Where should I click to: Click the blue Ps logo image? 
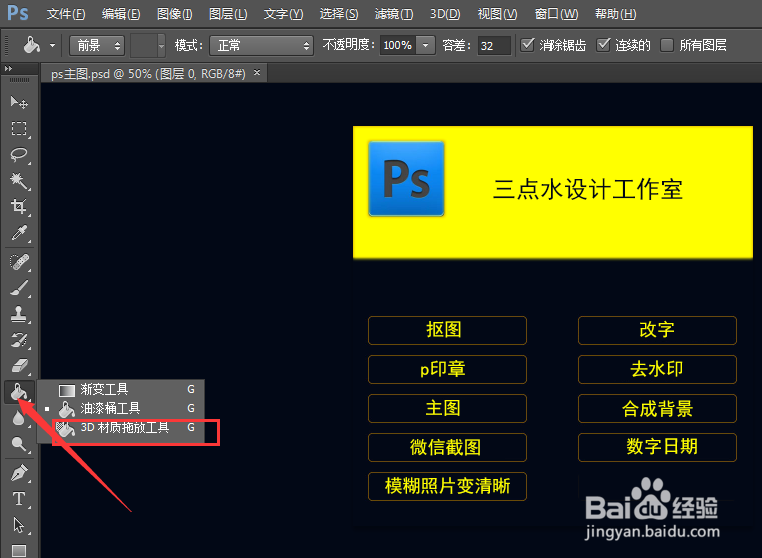coord(406,178)
